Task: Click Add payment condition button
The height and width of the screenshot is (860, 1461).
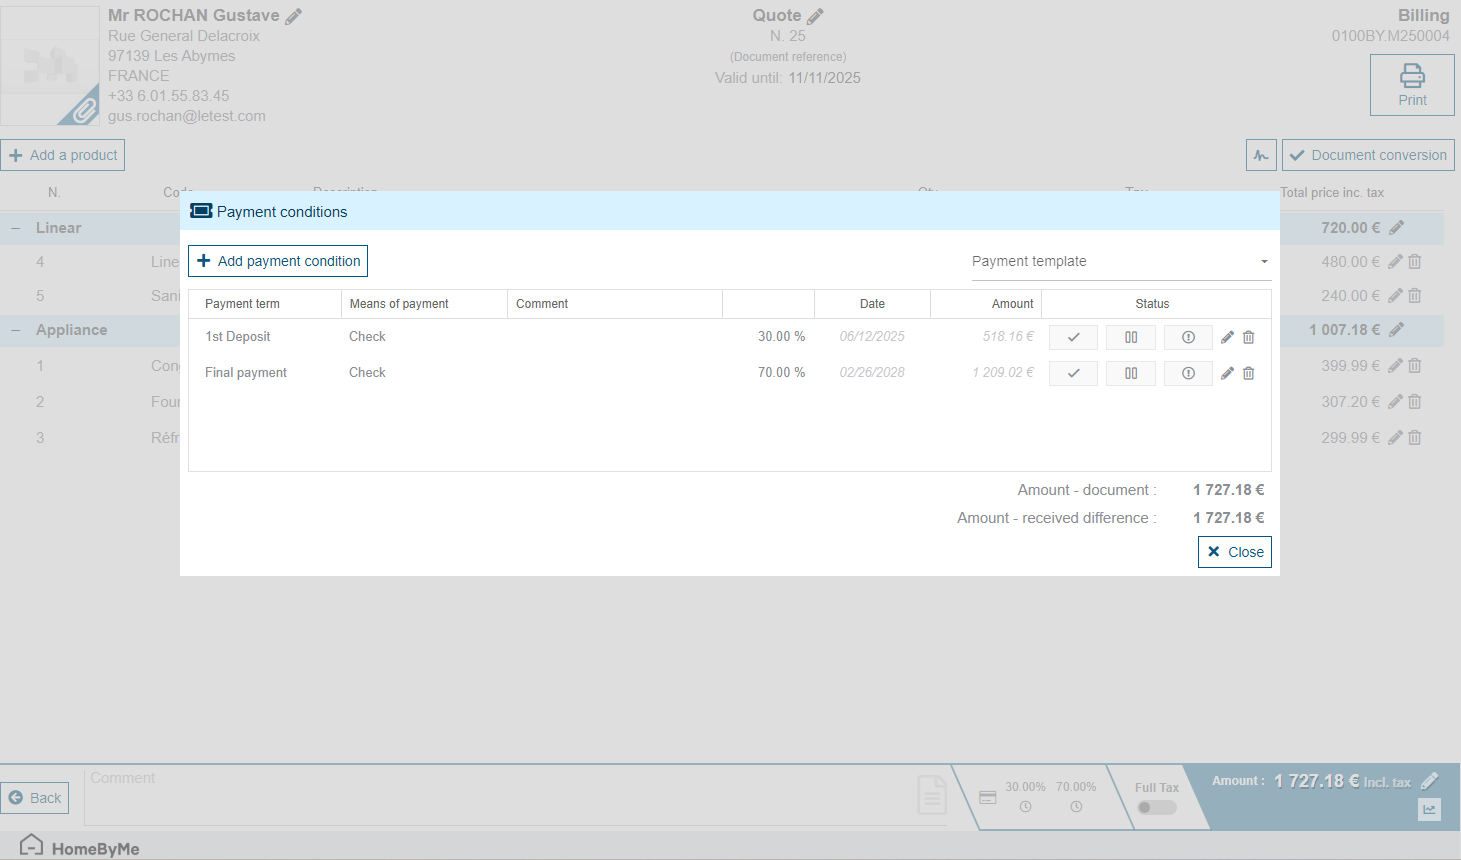Action: click(x=278, y=261)
